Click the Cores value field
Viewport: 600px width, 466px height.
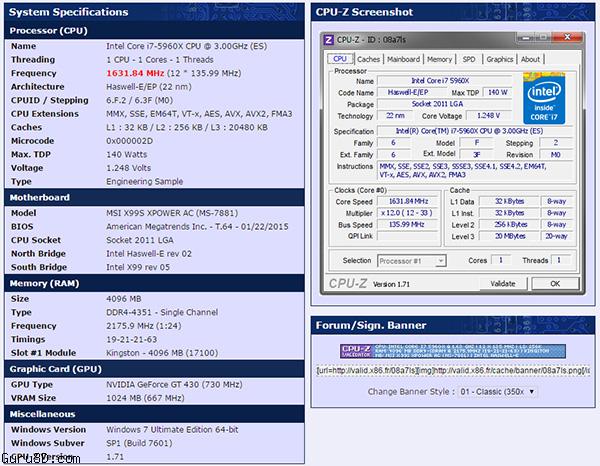[x=501, y=260]
